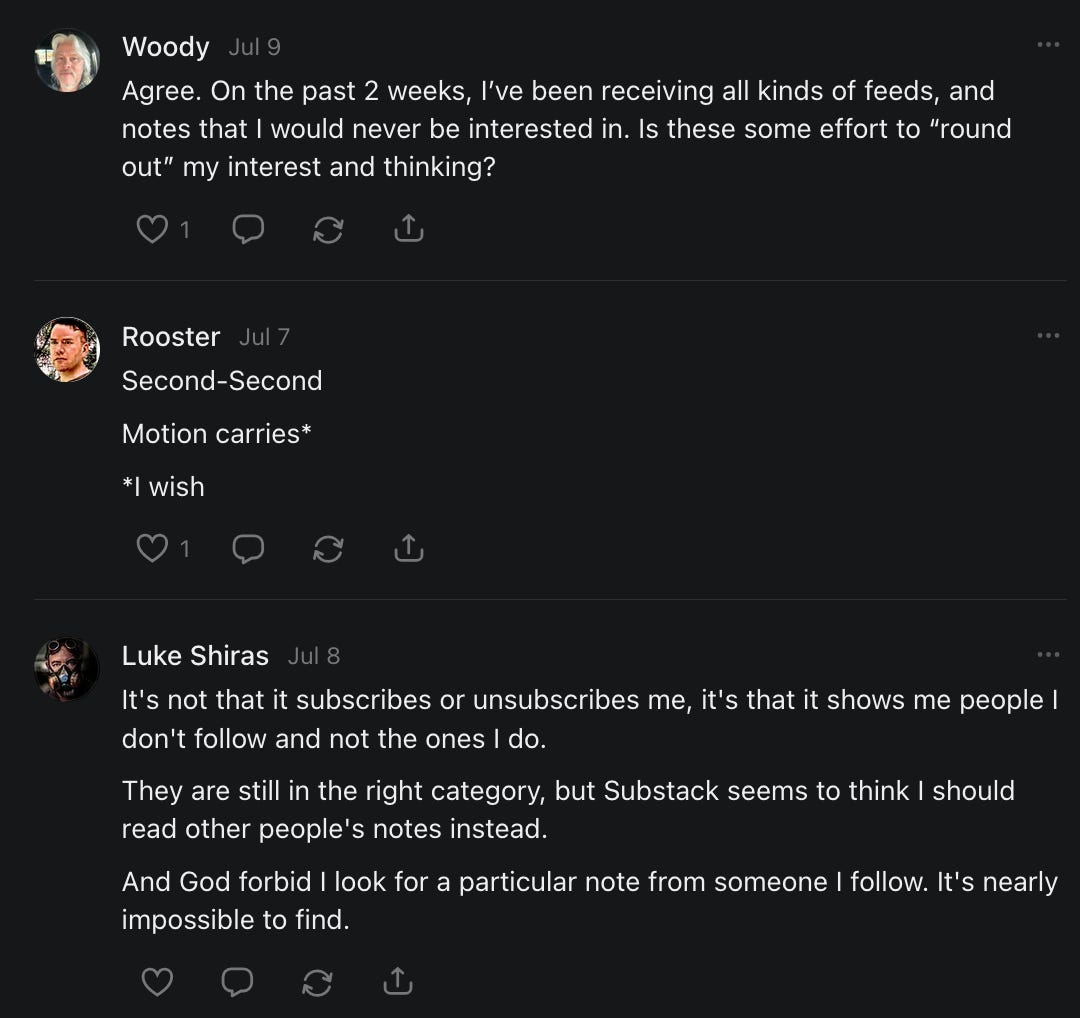Restack Luke Shiras's comment

317,982
